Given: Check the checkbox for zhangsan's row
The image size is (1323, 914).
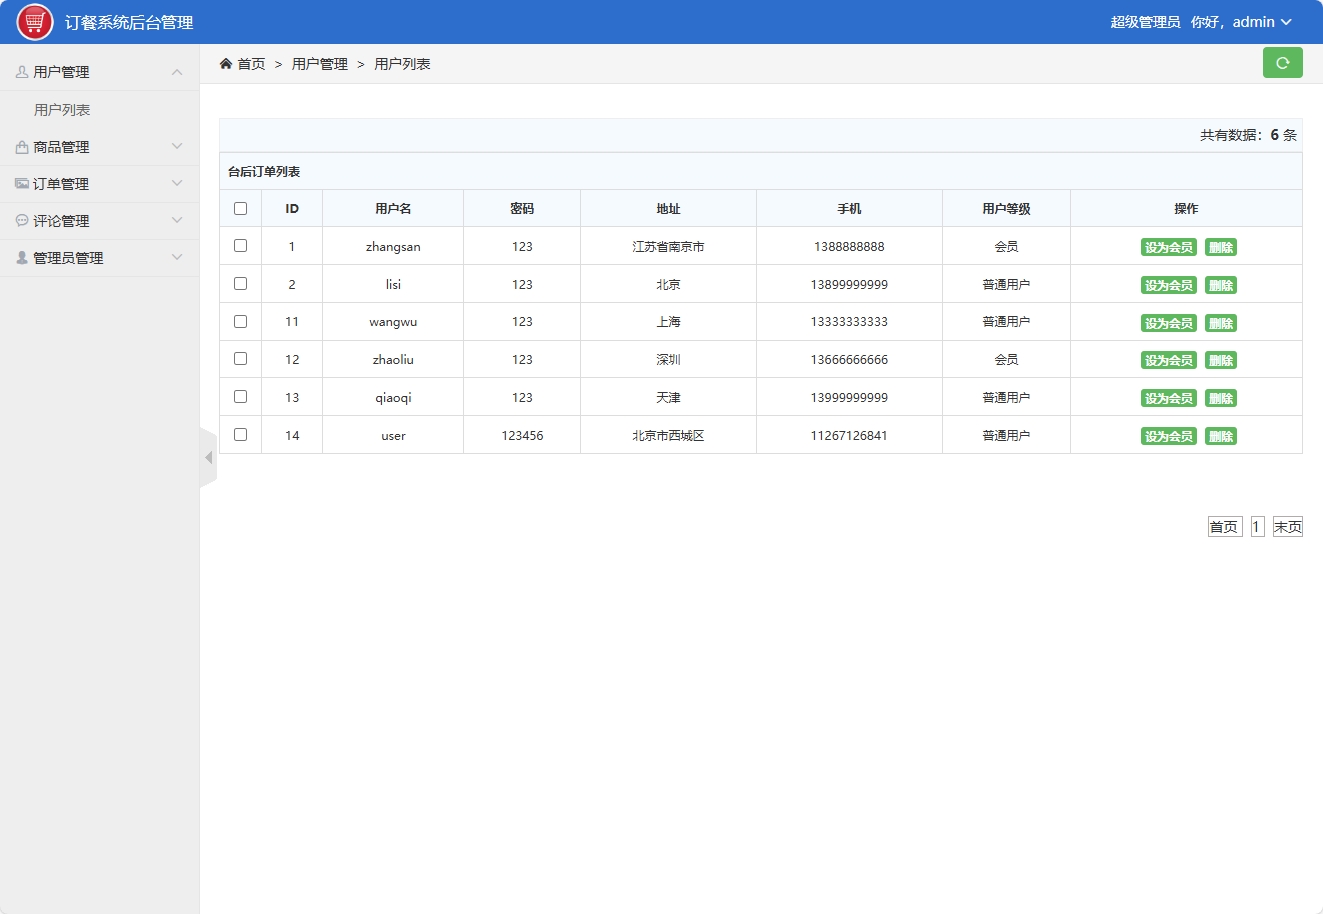Looking at the screenshot, I should [240, 245].
